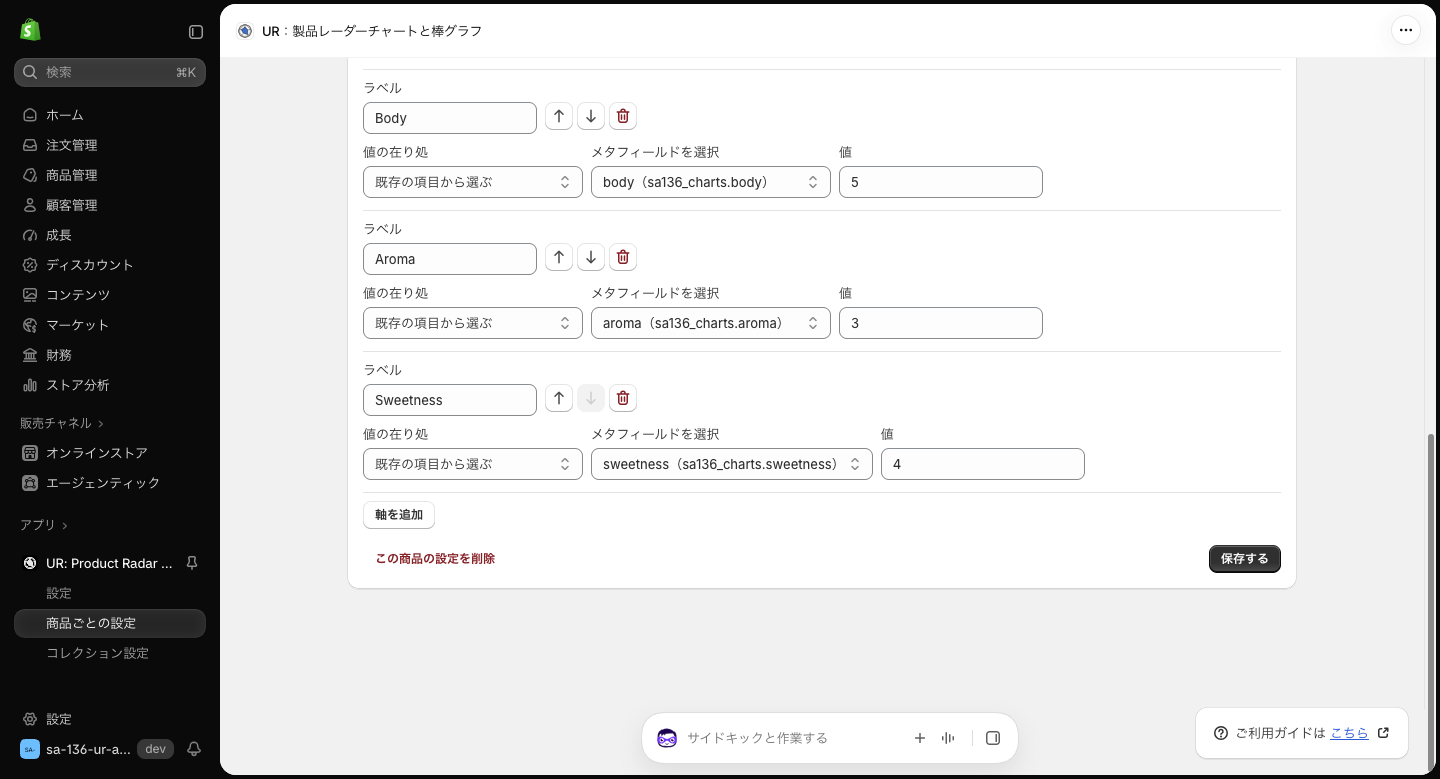Toggle the Sidekick side panel icon
1440x779 pixels.
[993, 738]
